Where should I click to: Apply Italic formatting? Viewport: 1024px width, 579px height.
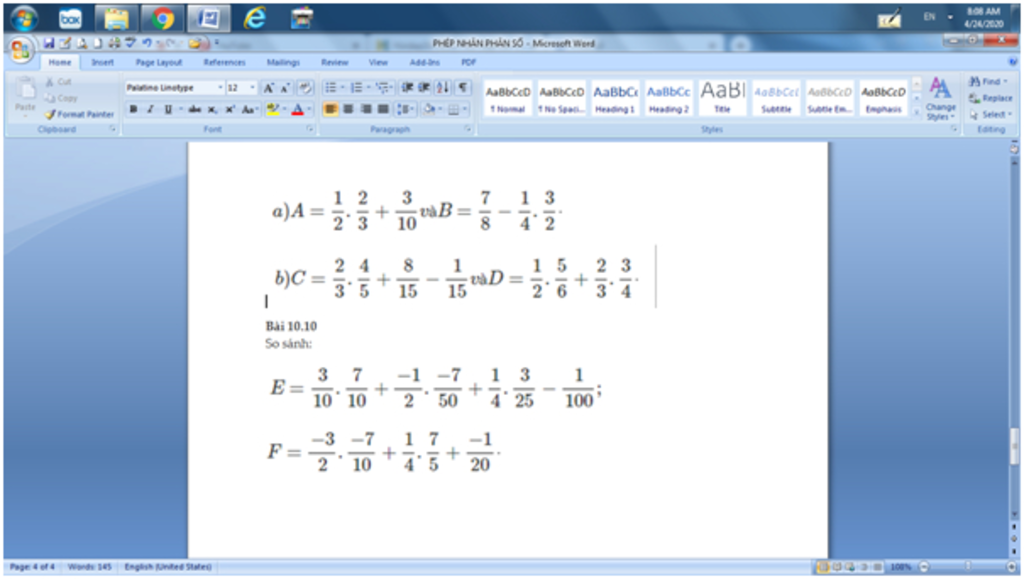tap(150, 109)
